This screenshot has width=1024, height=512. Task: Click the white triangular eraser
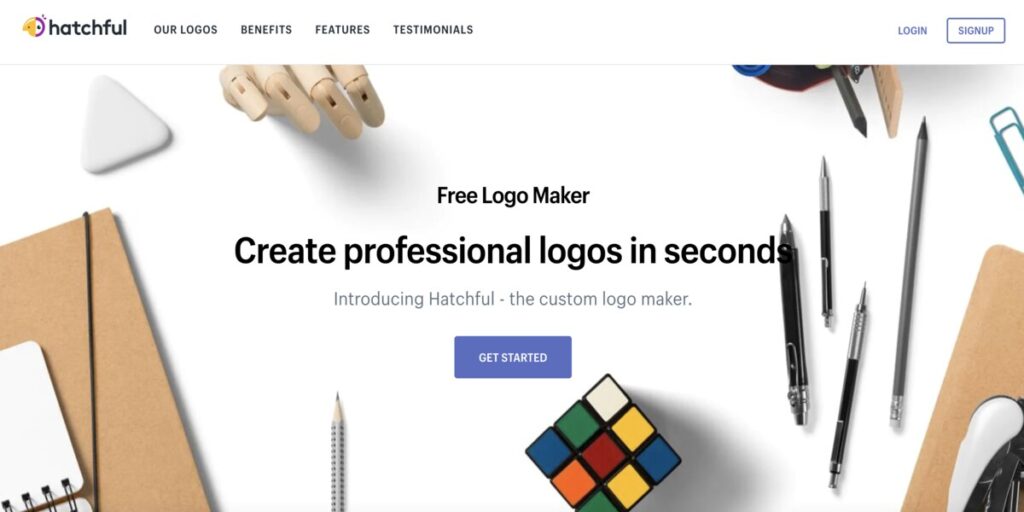coord(124,124)
